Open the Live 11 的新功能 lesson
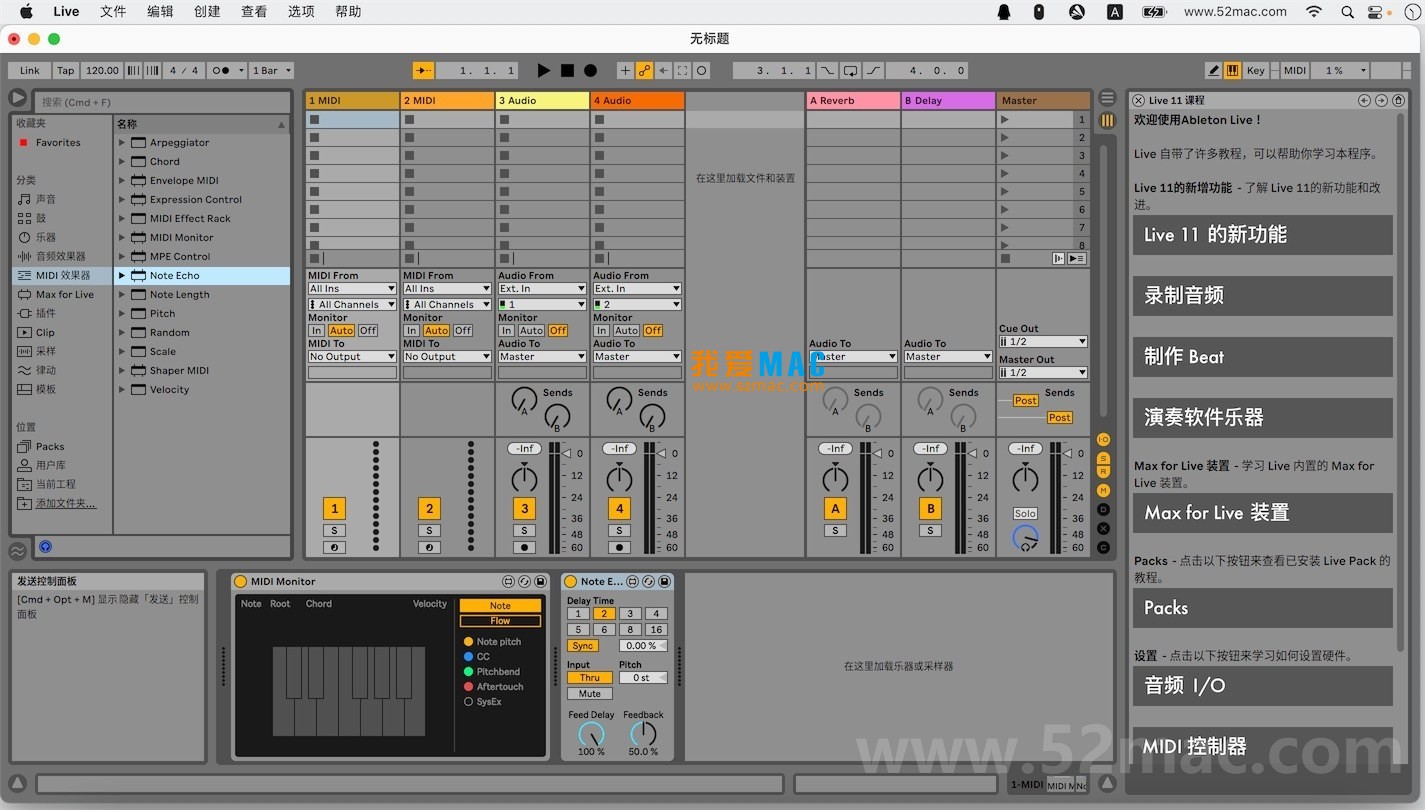 pos(1262,235)
